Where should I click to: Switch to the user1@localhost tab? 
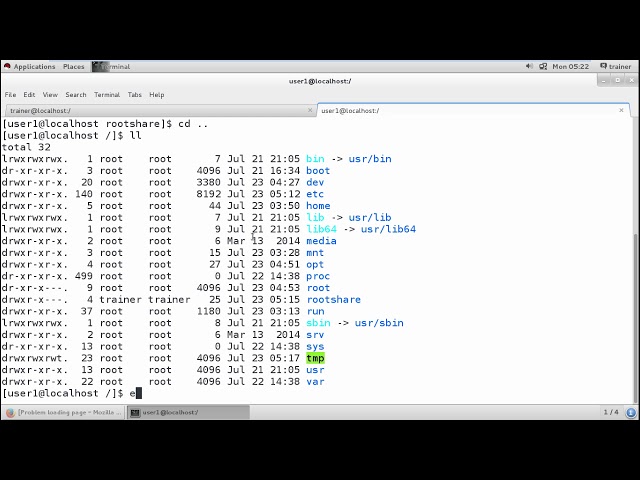[473, 110]
